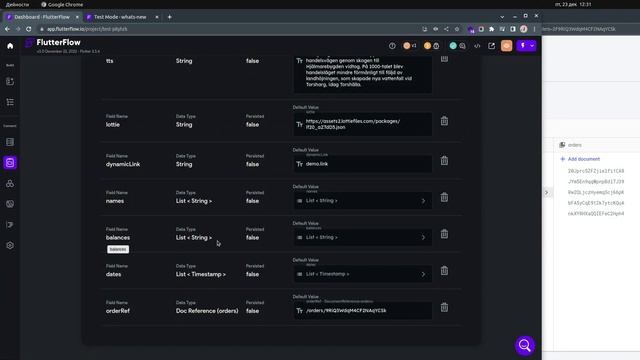Edit the lottie default value URL field
This screenshot has height=360, width=640.
[362, 124]
